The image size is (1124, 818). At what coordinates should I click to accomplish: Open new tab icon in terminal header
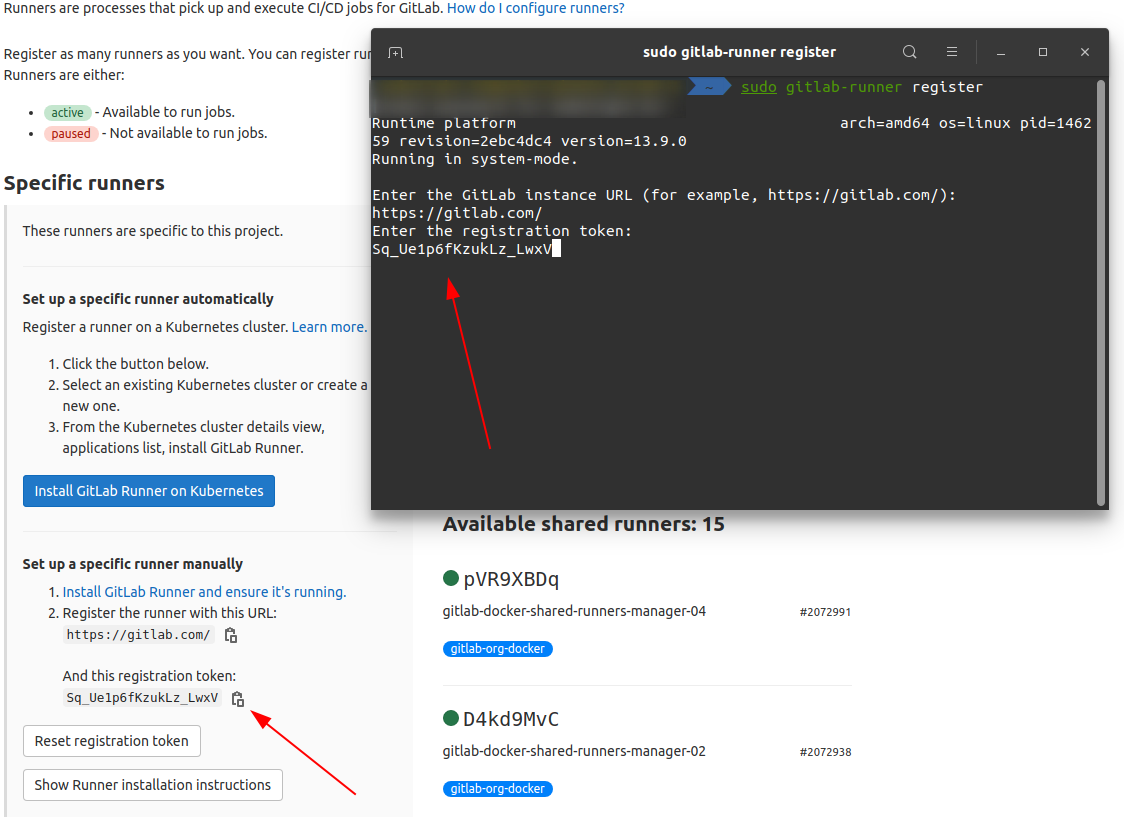(x=396, y=52)
